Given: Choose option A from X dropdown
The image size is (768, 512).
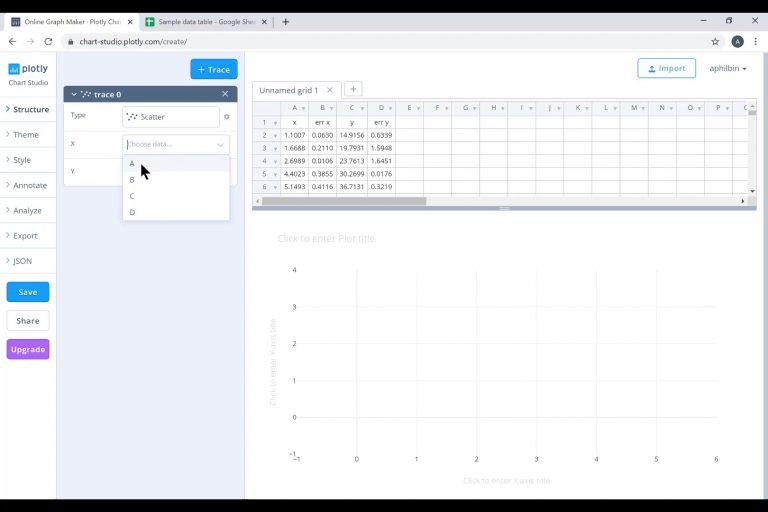Looking at the screenshot, I should (x=176, y=164).
